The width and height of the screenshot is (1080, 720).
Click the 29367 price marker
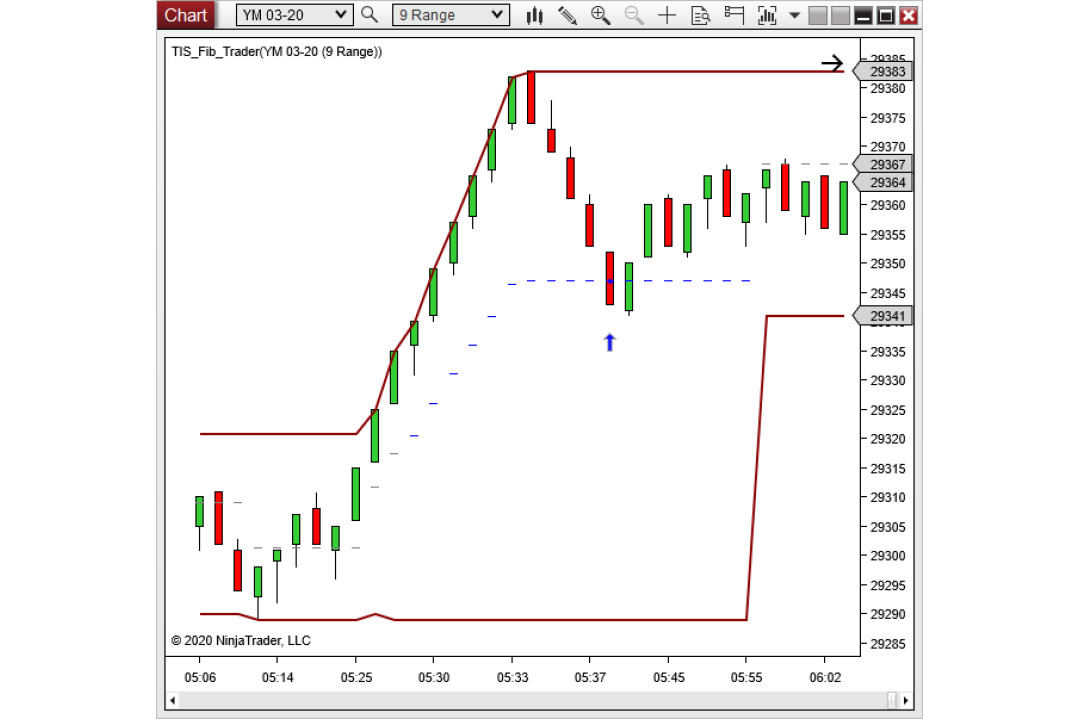(884, 164)
